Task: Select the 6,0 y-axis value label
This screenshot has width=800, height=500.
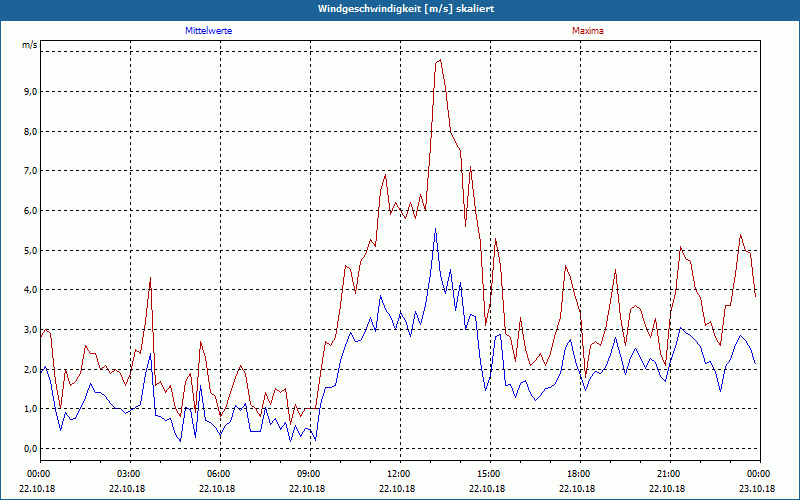Action: [30, 211]
